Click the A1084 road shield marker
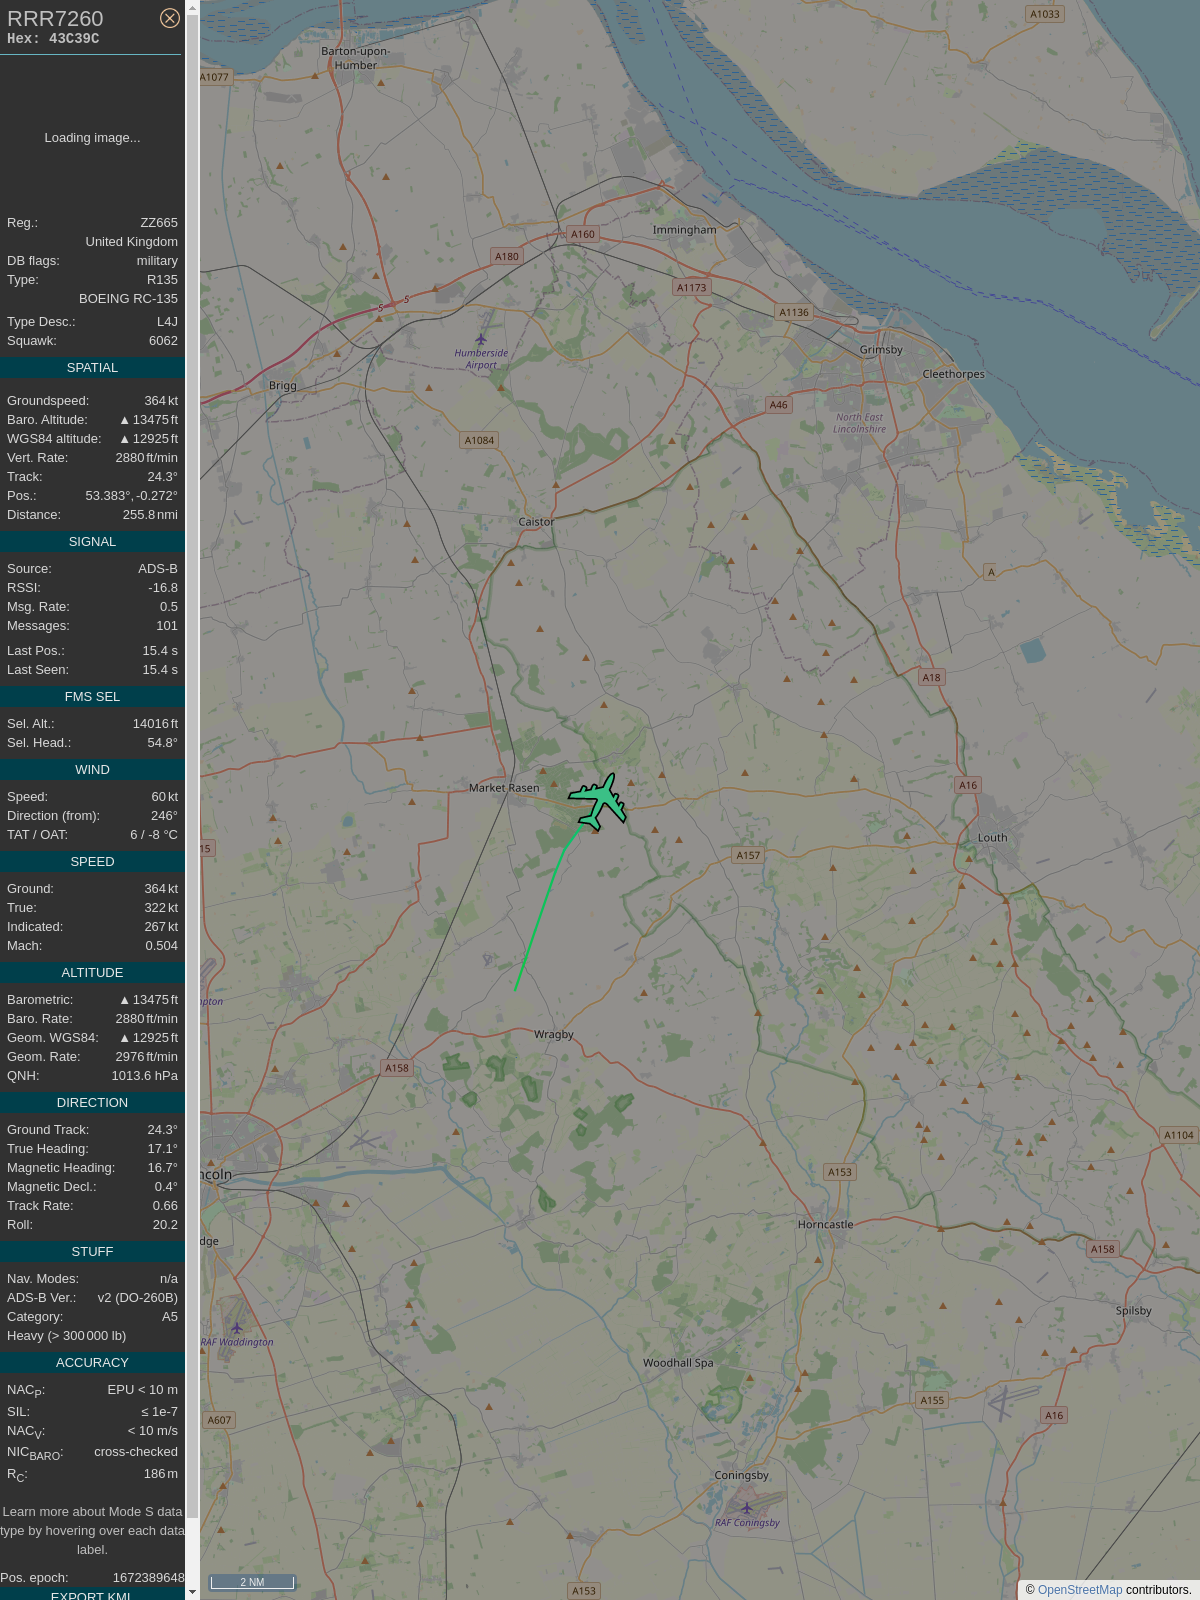This screenshot has height=1600, width=1200. coord(479,440)
